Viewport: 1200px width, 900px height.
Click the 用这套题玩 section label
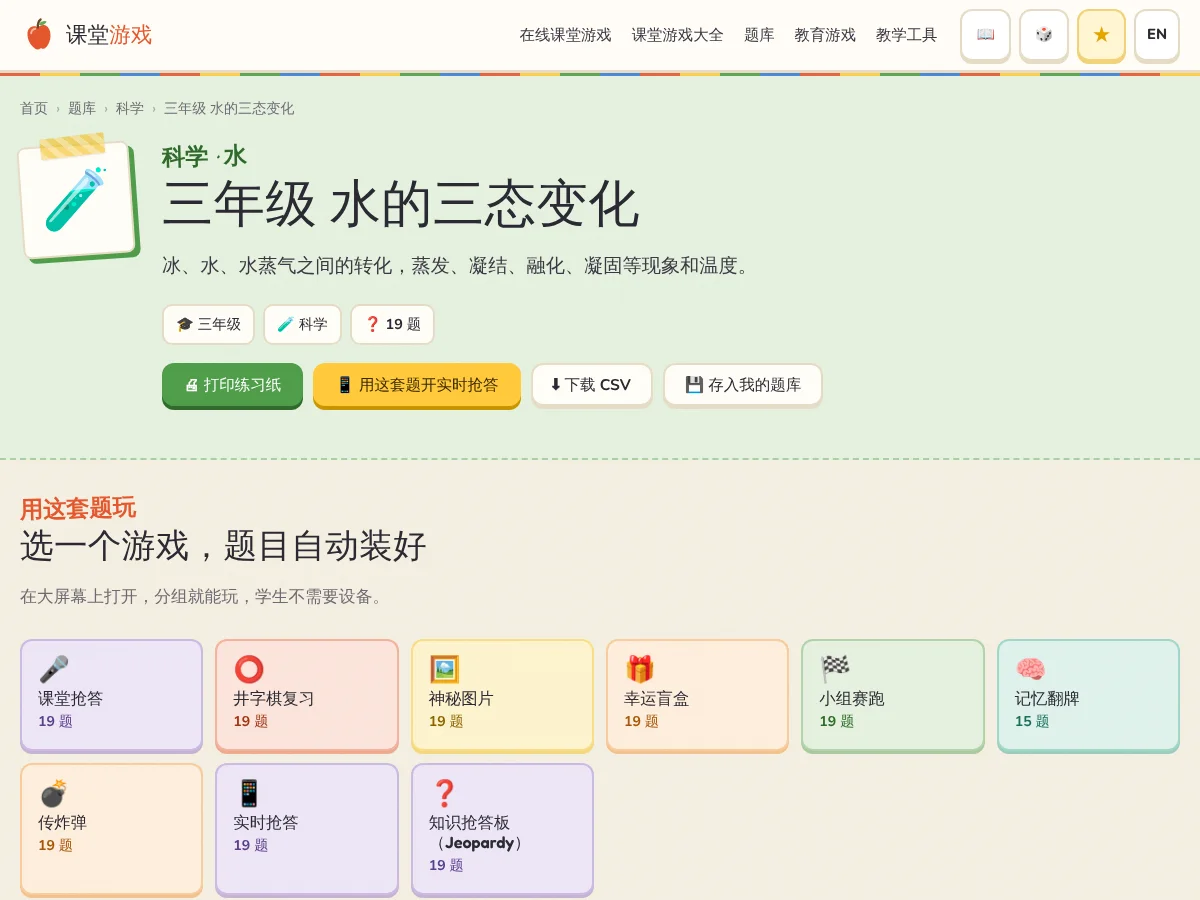point(78,508)
